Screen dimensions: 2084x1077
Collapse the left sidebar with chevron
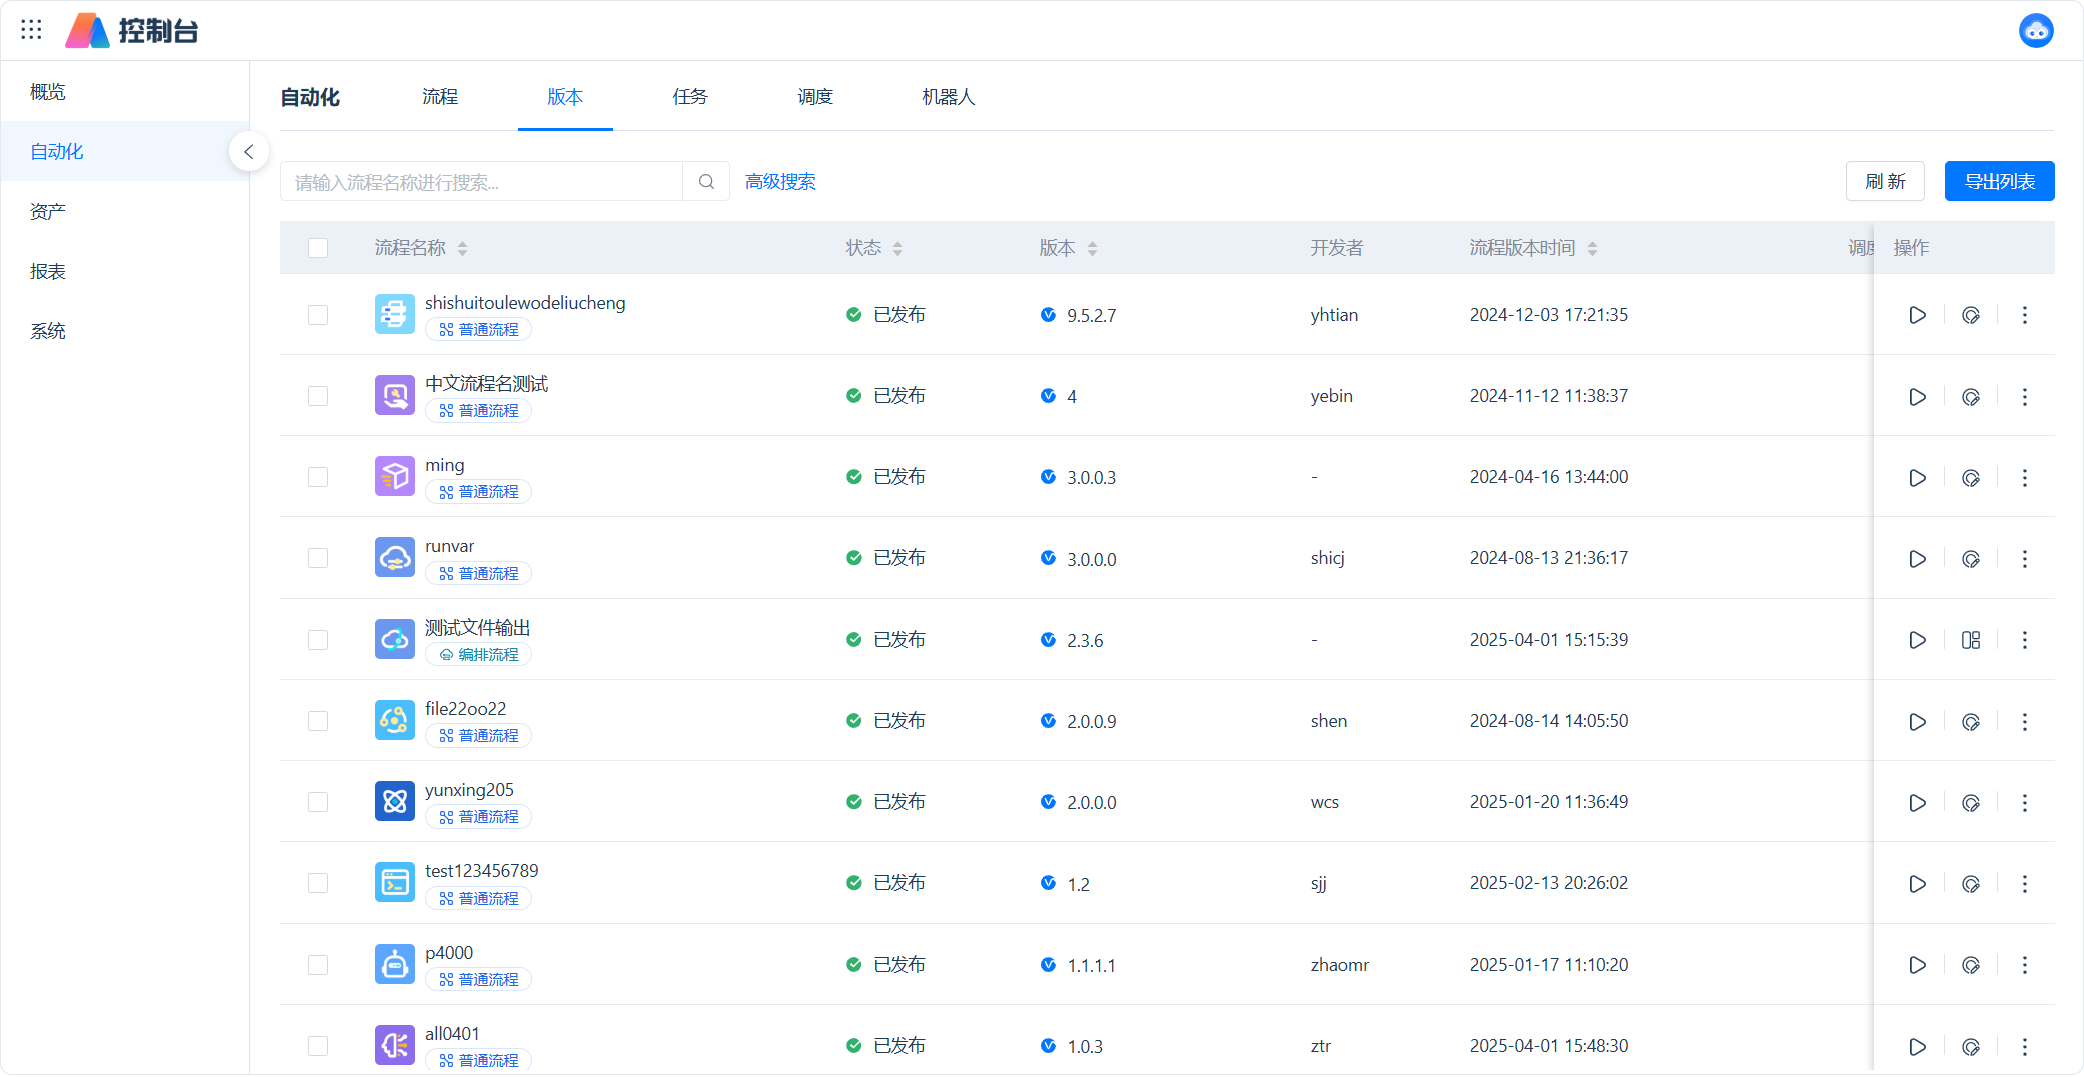249,152
